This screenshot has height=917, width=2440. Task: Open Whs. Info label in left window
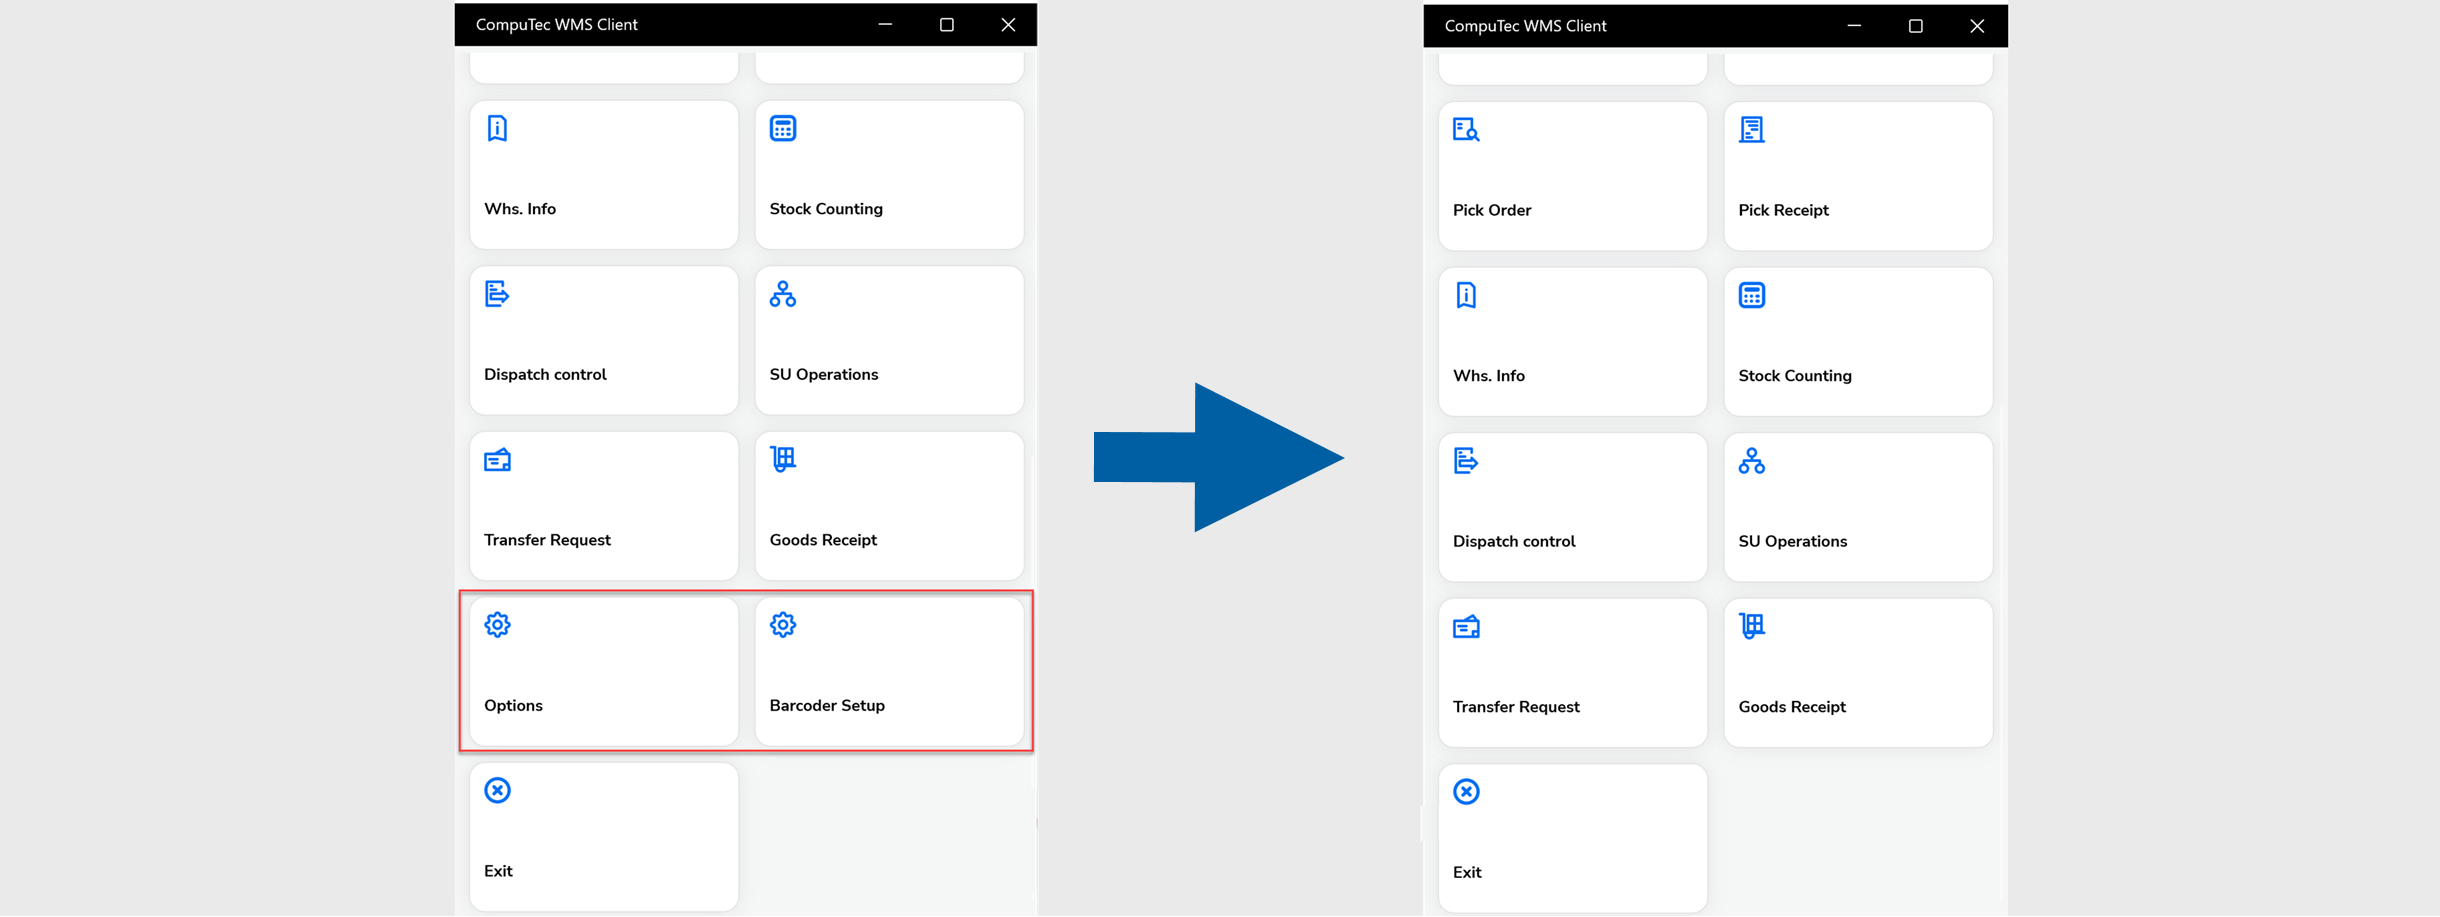[x=520, y=209]
